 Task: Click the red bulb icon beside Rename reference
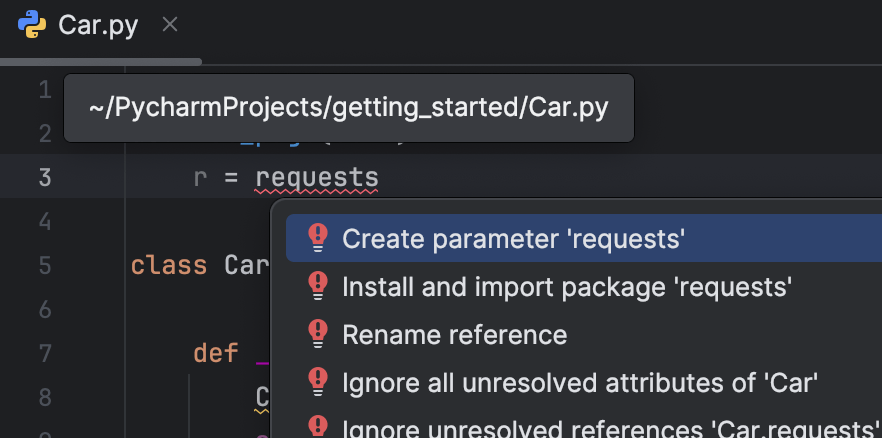(318, 333)
